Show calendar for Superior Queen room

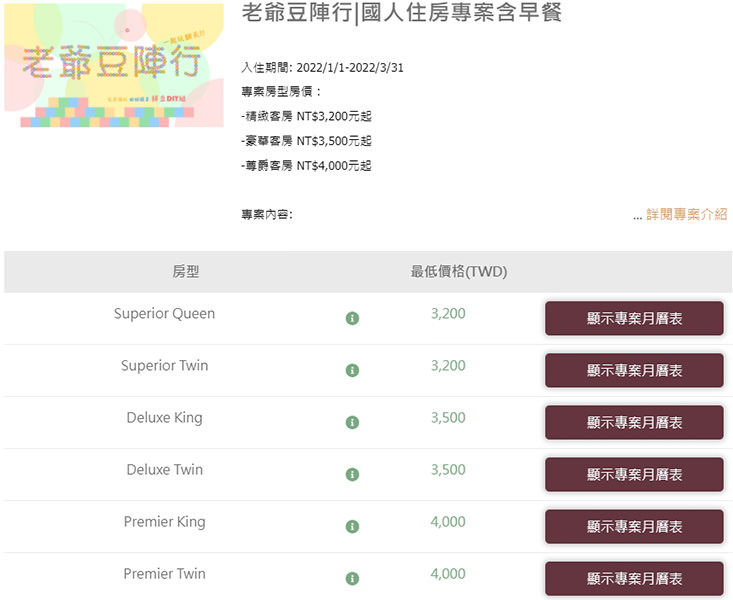tap(634, 318)
